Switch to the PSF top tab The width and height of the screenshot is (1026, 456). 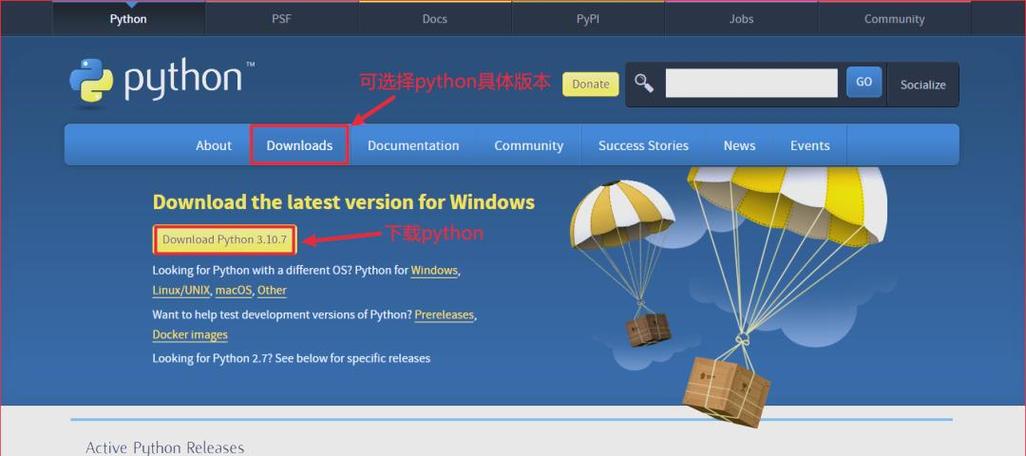click(281, 19)
